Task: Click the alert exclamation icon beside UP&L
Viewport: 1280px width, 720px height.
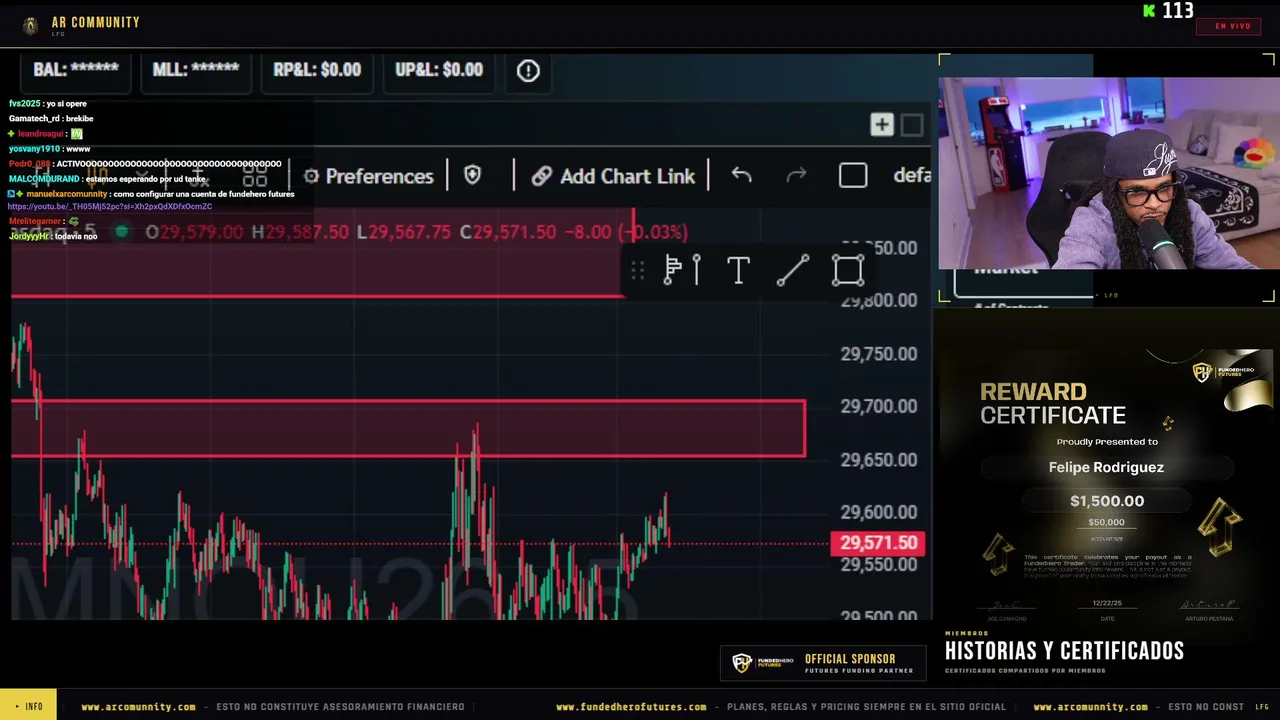Action: click(x=528, y=70)
